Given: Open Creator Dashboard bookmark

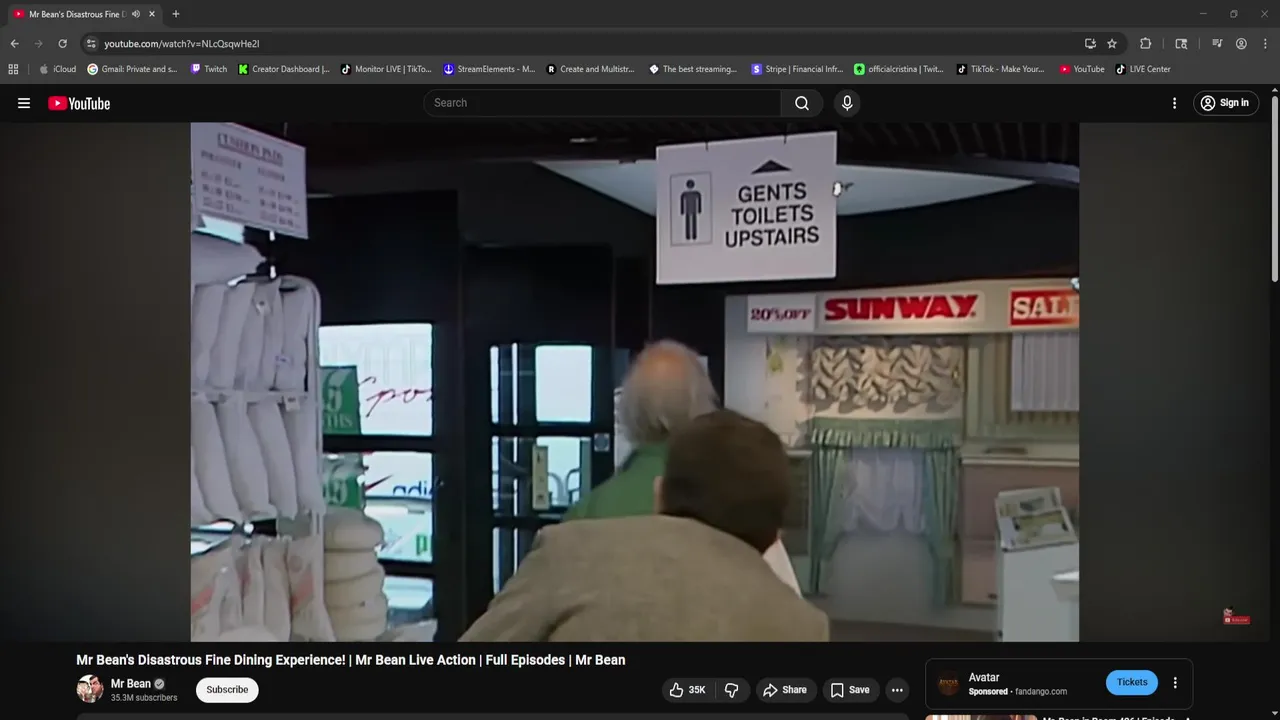Looking at the screenshot, I should pos(284,69).
